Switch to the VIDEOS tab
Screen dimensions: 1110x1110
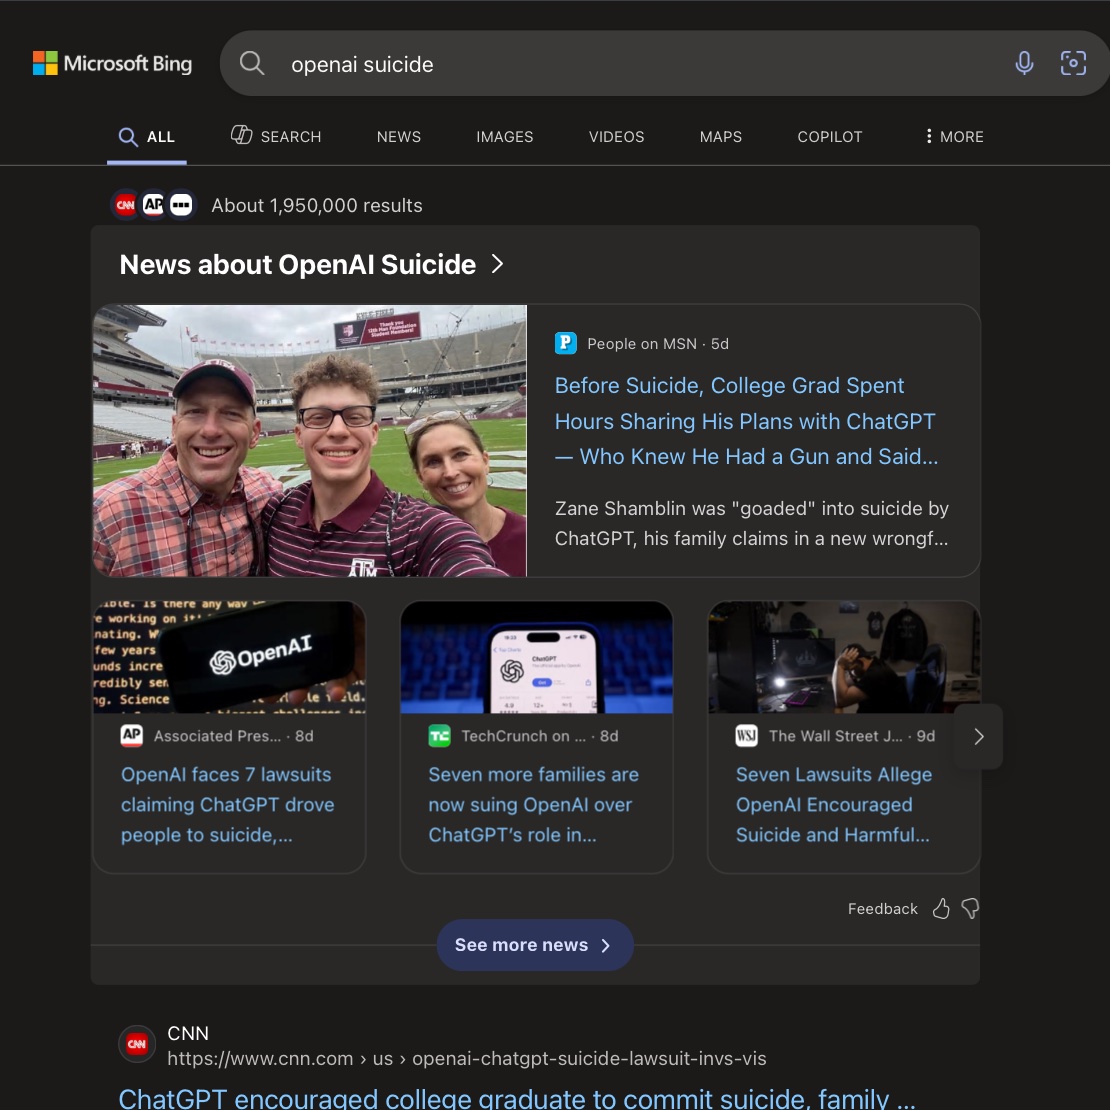(x=617, y=137)
